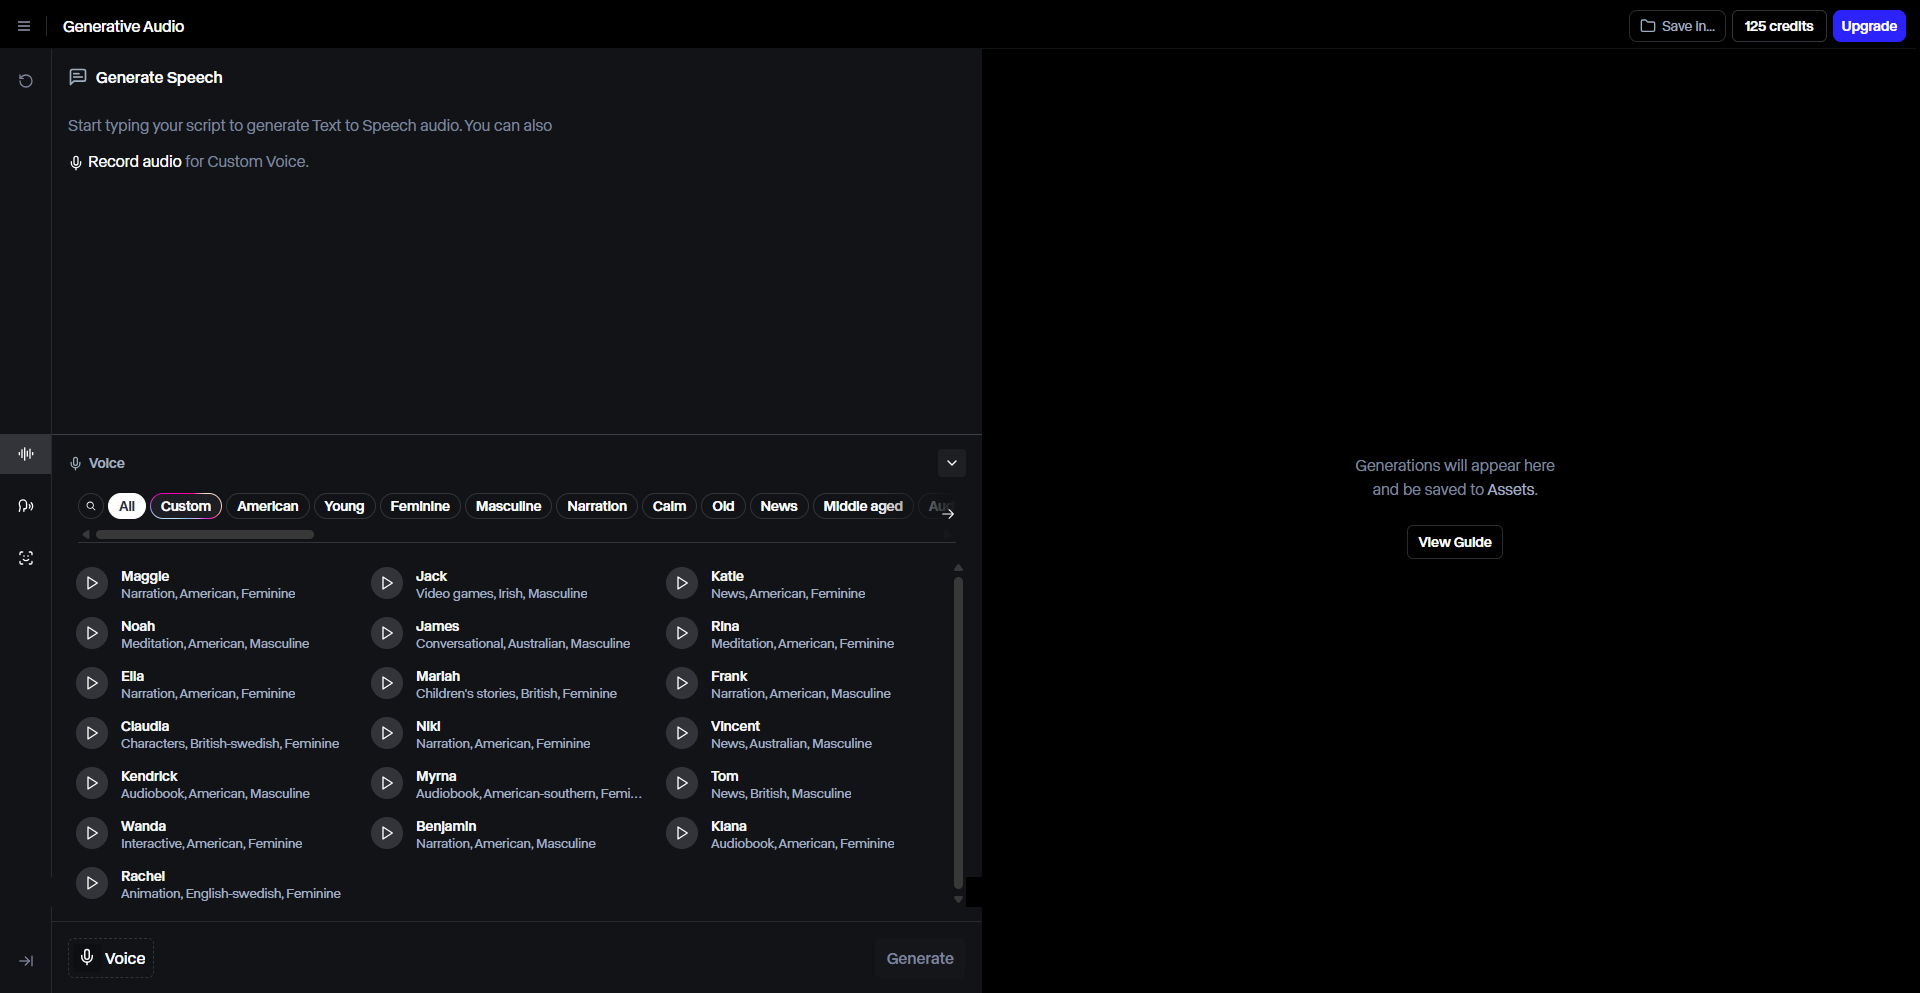Toggle the Feminine voice filter
The width and height of the screenshot is (1920, 993).
pyautogui.click(x=420, y=506)
